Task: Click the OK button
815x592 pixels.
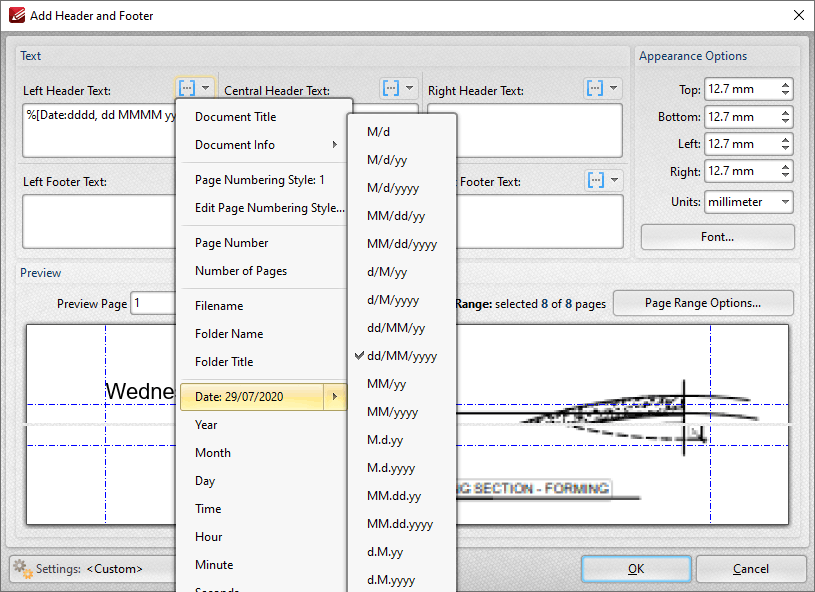Action: pos(636,569)
